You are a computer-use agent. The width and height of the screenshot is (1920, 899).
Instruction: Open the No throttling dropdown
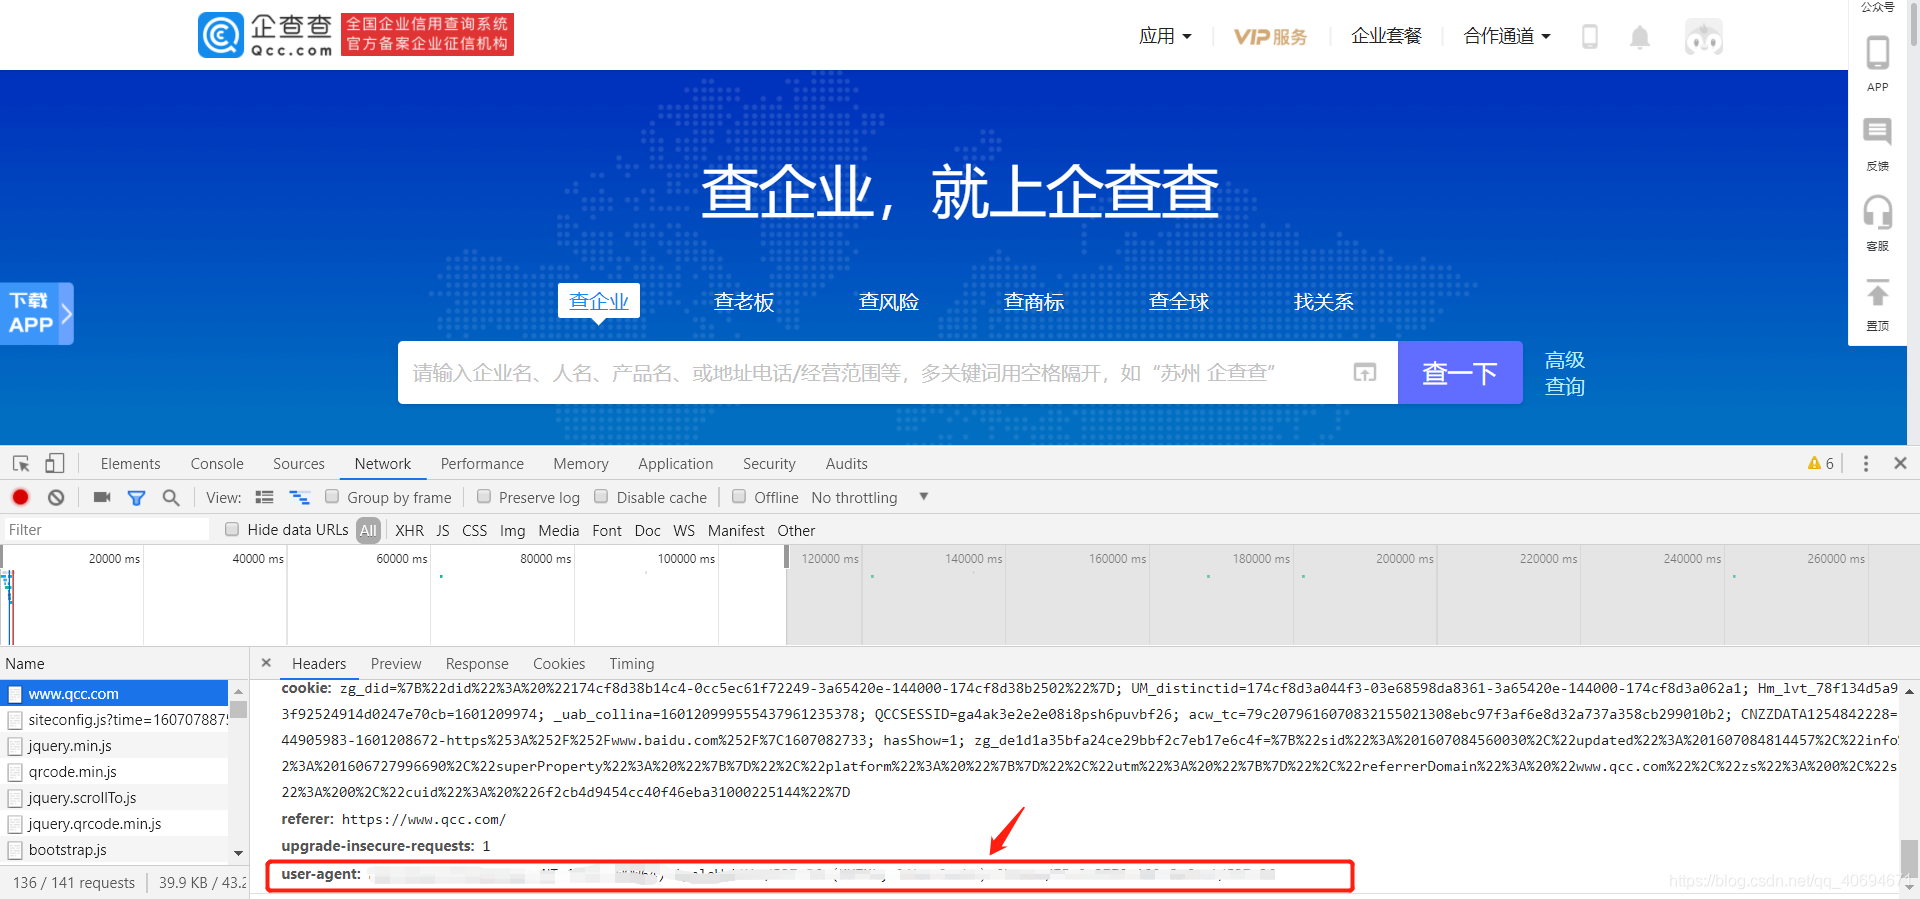coord(870,497)
